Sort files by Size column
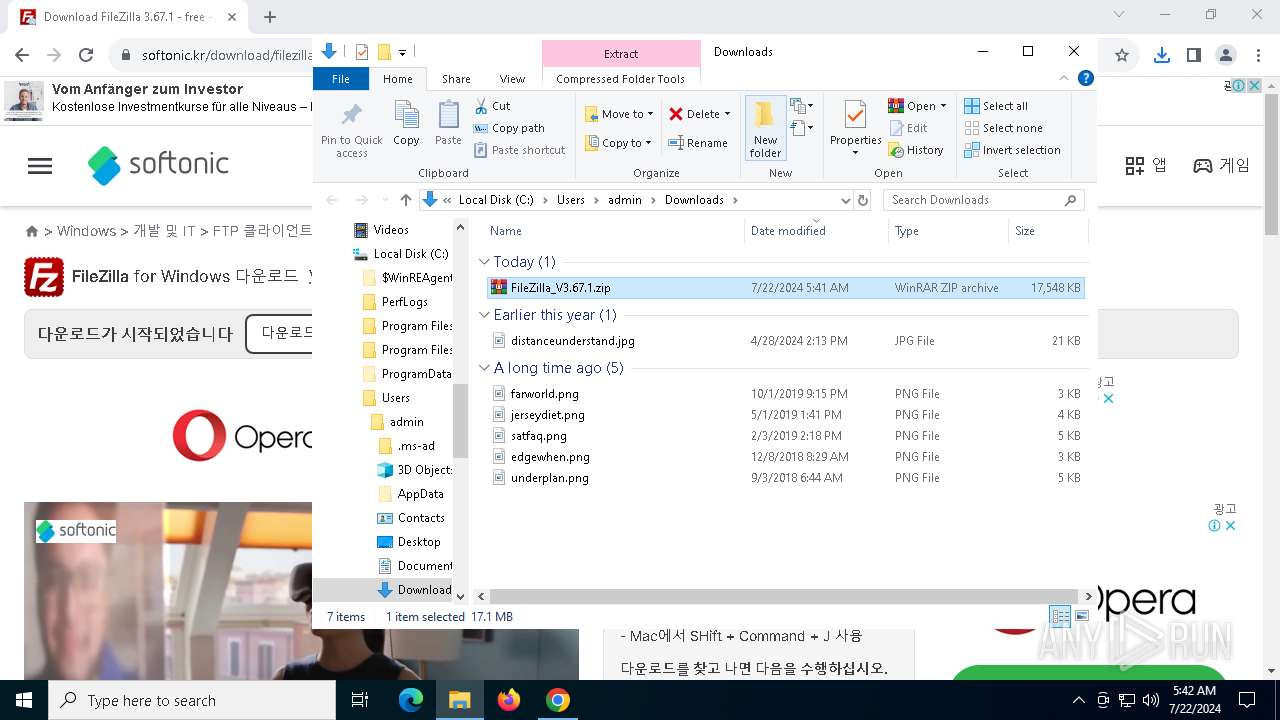 tap(1047, 231)
